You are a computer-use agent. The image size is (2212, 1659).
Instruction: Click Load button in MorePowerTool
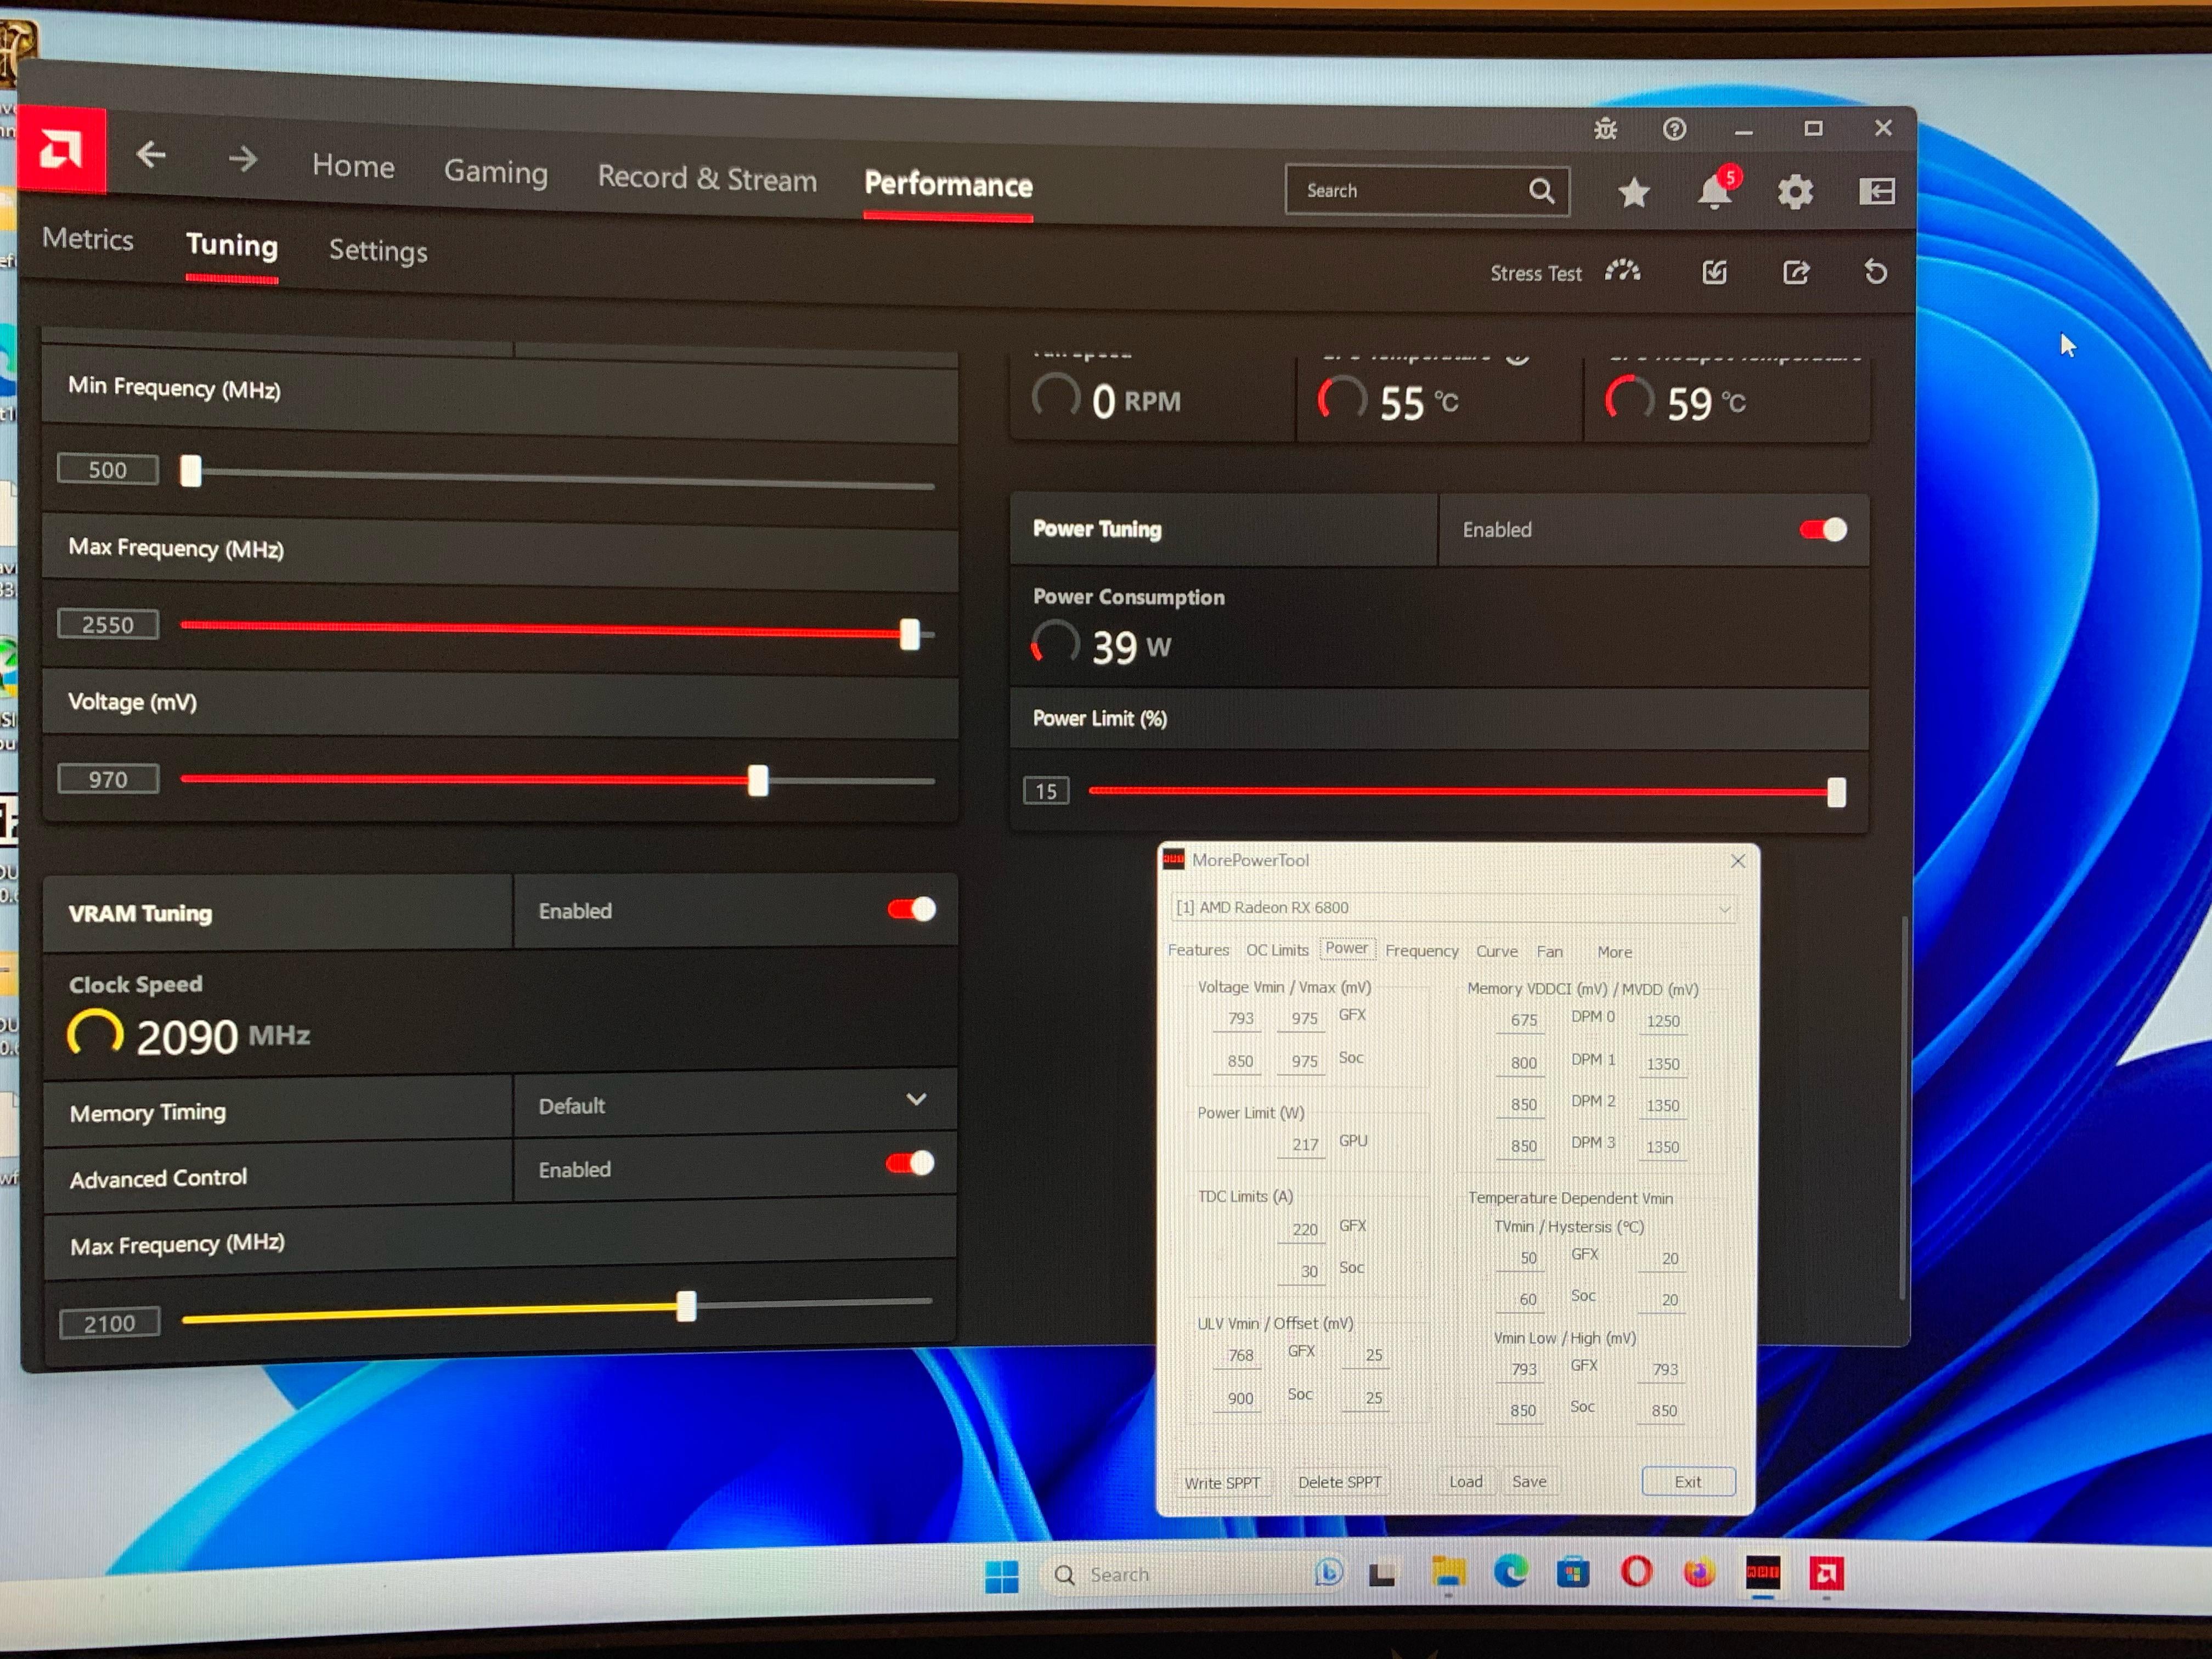coord(1466,1482)
